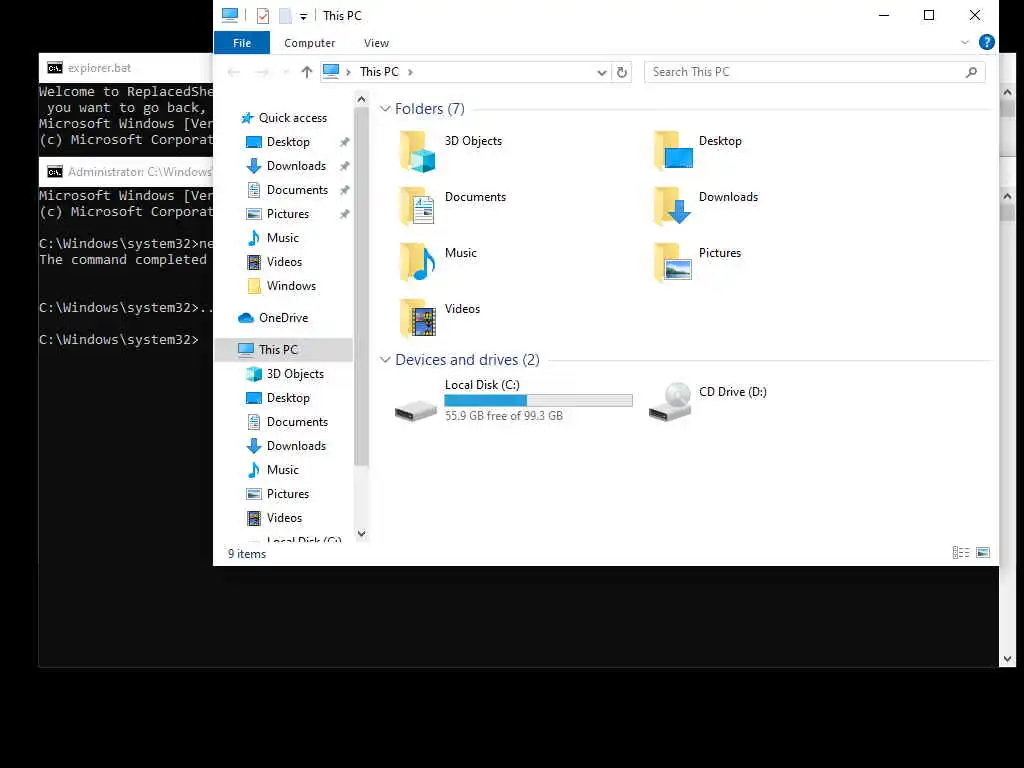The height and width of the screenshot is (768, 1024).
Task: Open the View ribbon tab
Action: 376,42
